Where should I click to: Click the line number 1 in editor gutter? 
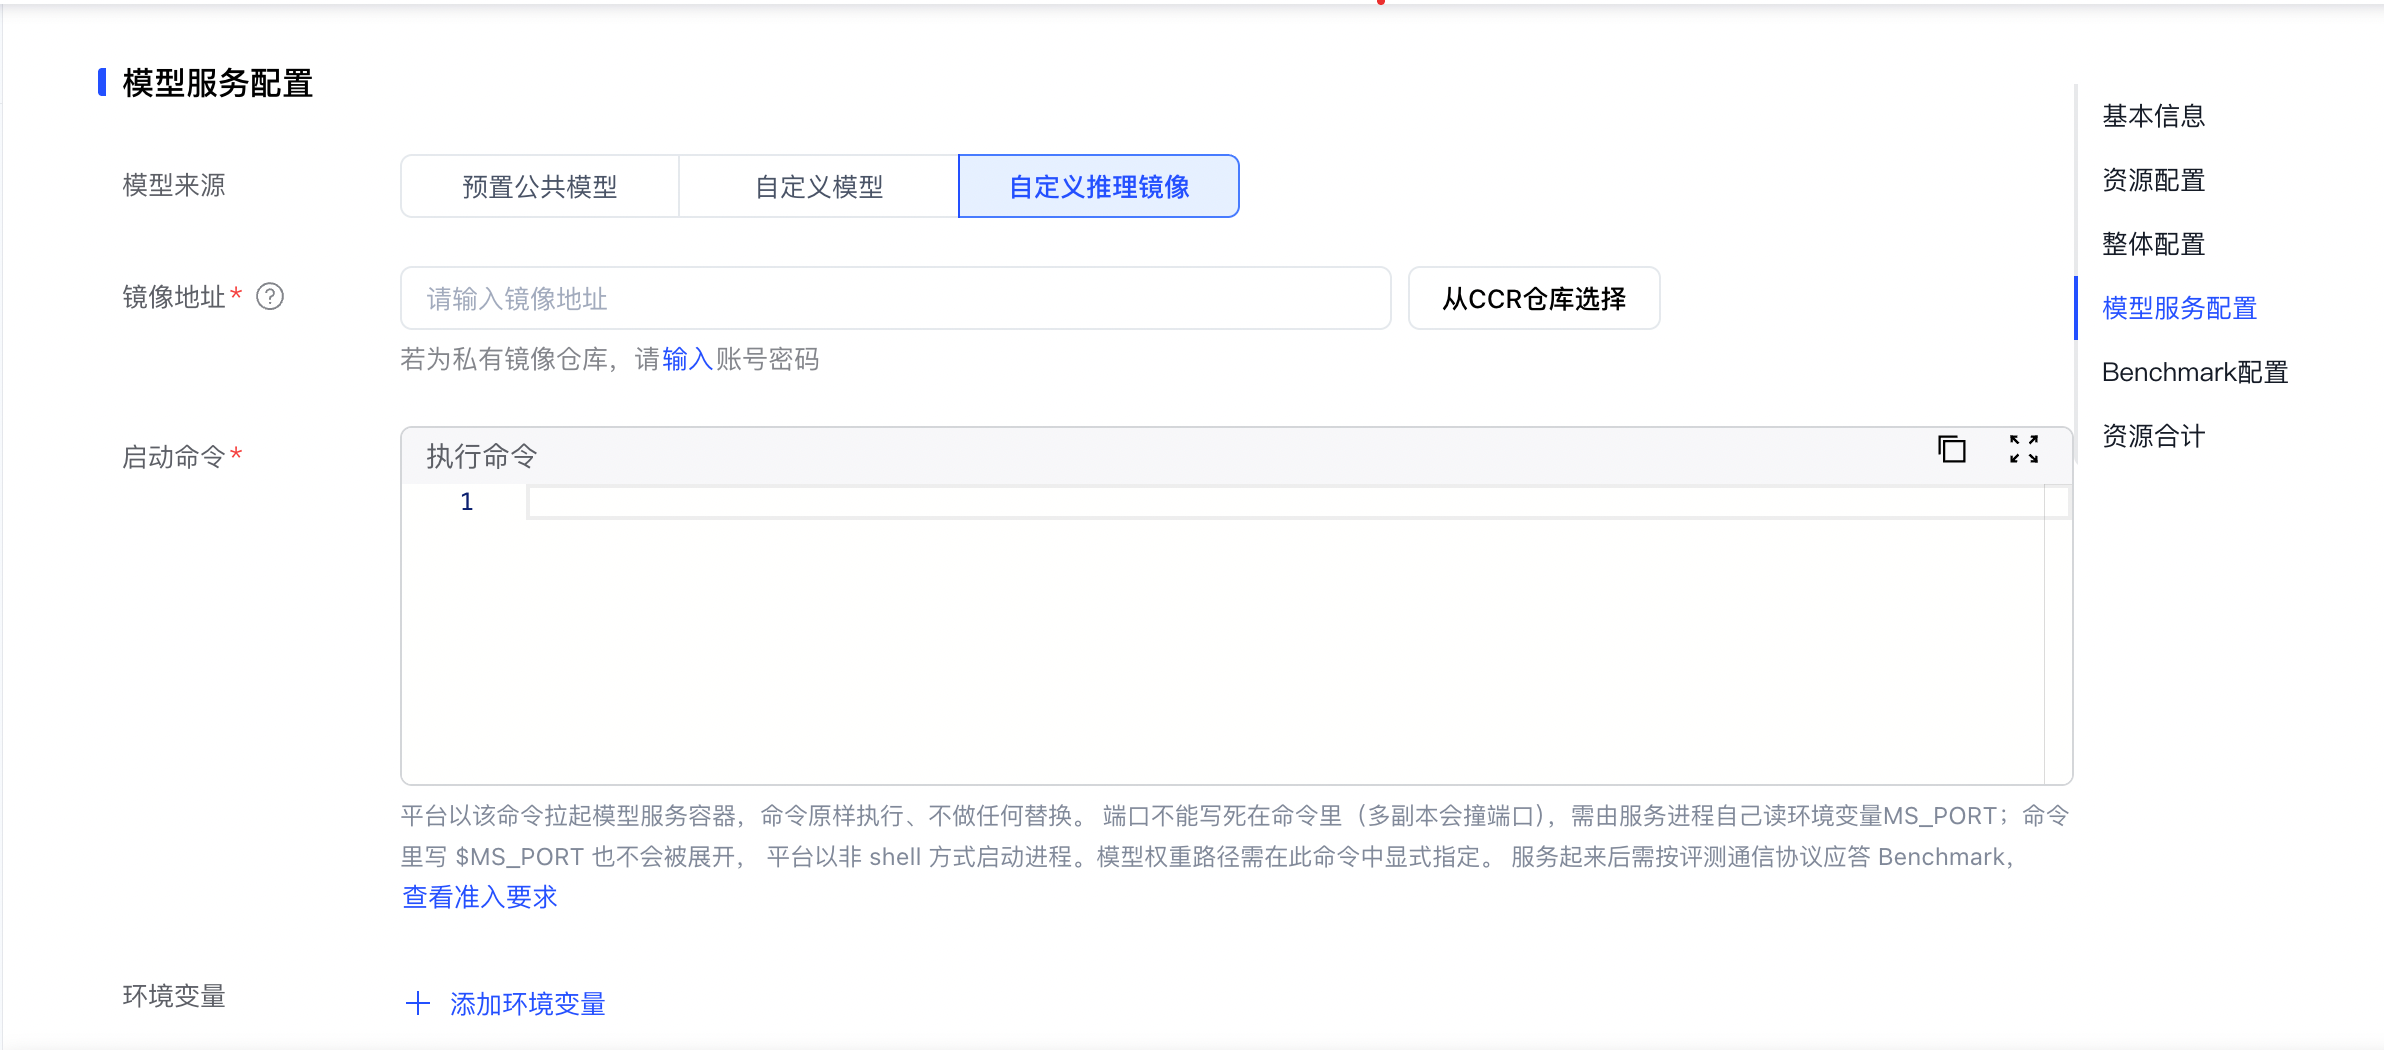pyautogui.click(x=466, y=502)
